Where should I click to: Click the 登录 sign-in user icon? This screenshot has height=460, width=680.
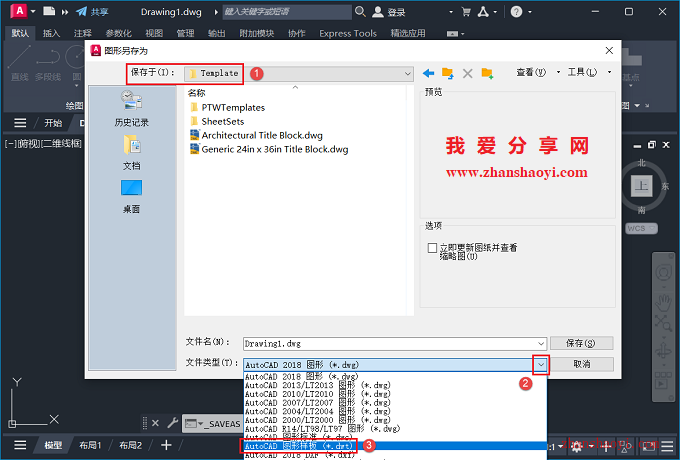tap(378, 12)
